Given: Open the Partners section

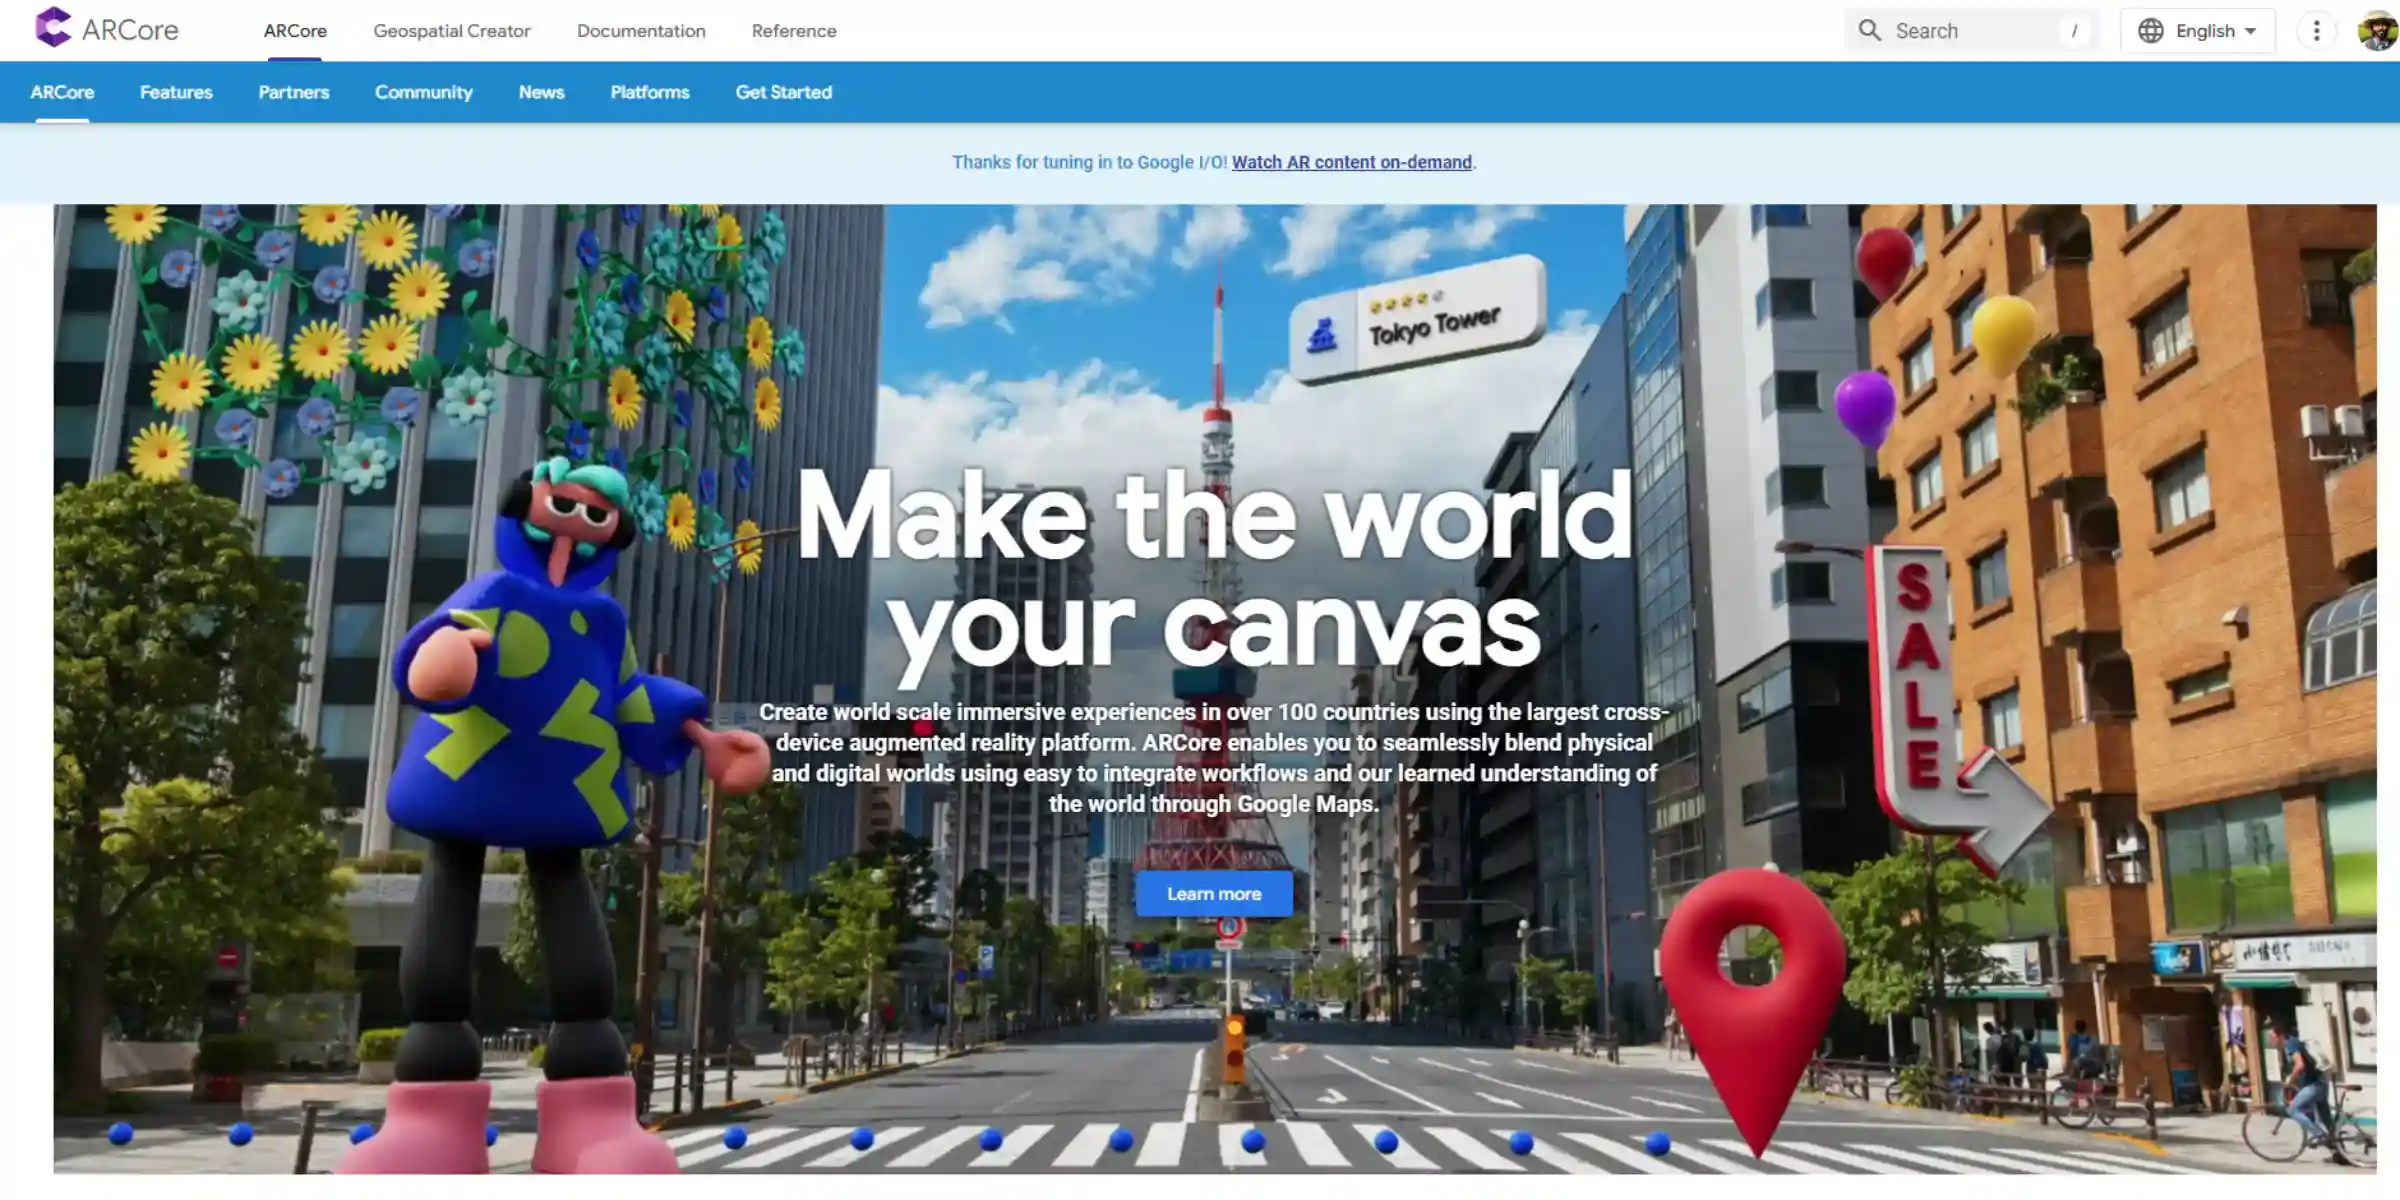Looking at the screenshot, I should coord(294,92).
